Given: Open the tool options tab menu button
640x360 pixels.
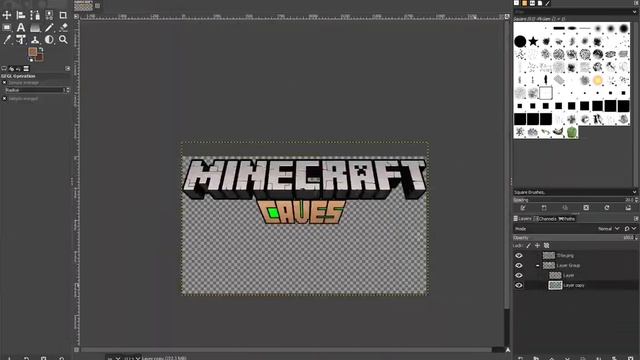Looking at the screenshot, I should (68, 69).
